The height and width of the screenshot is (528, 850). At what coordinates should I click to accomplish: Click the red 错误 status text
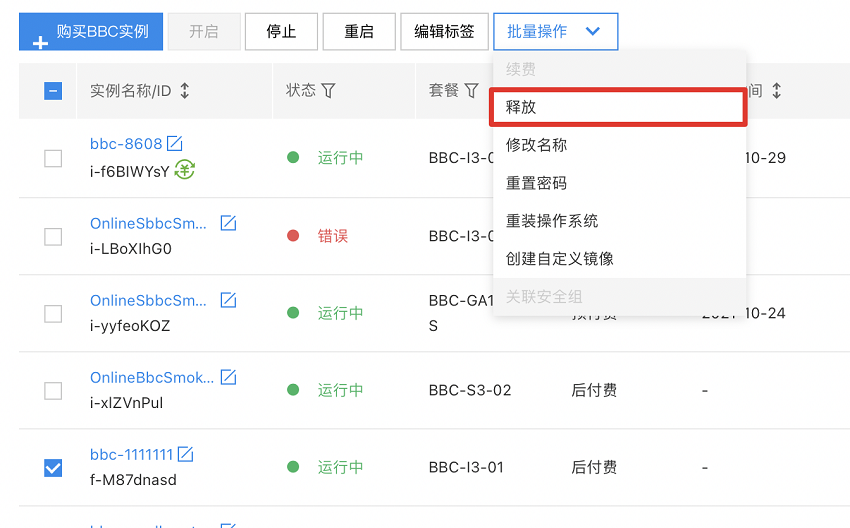[333, 236]
